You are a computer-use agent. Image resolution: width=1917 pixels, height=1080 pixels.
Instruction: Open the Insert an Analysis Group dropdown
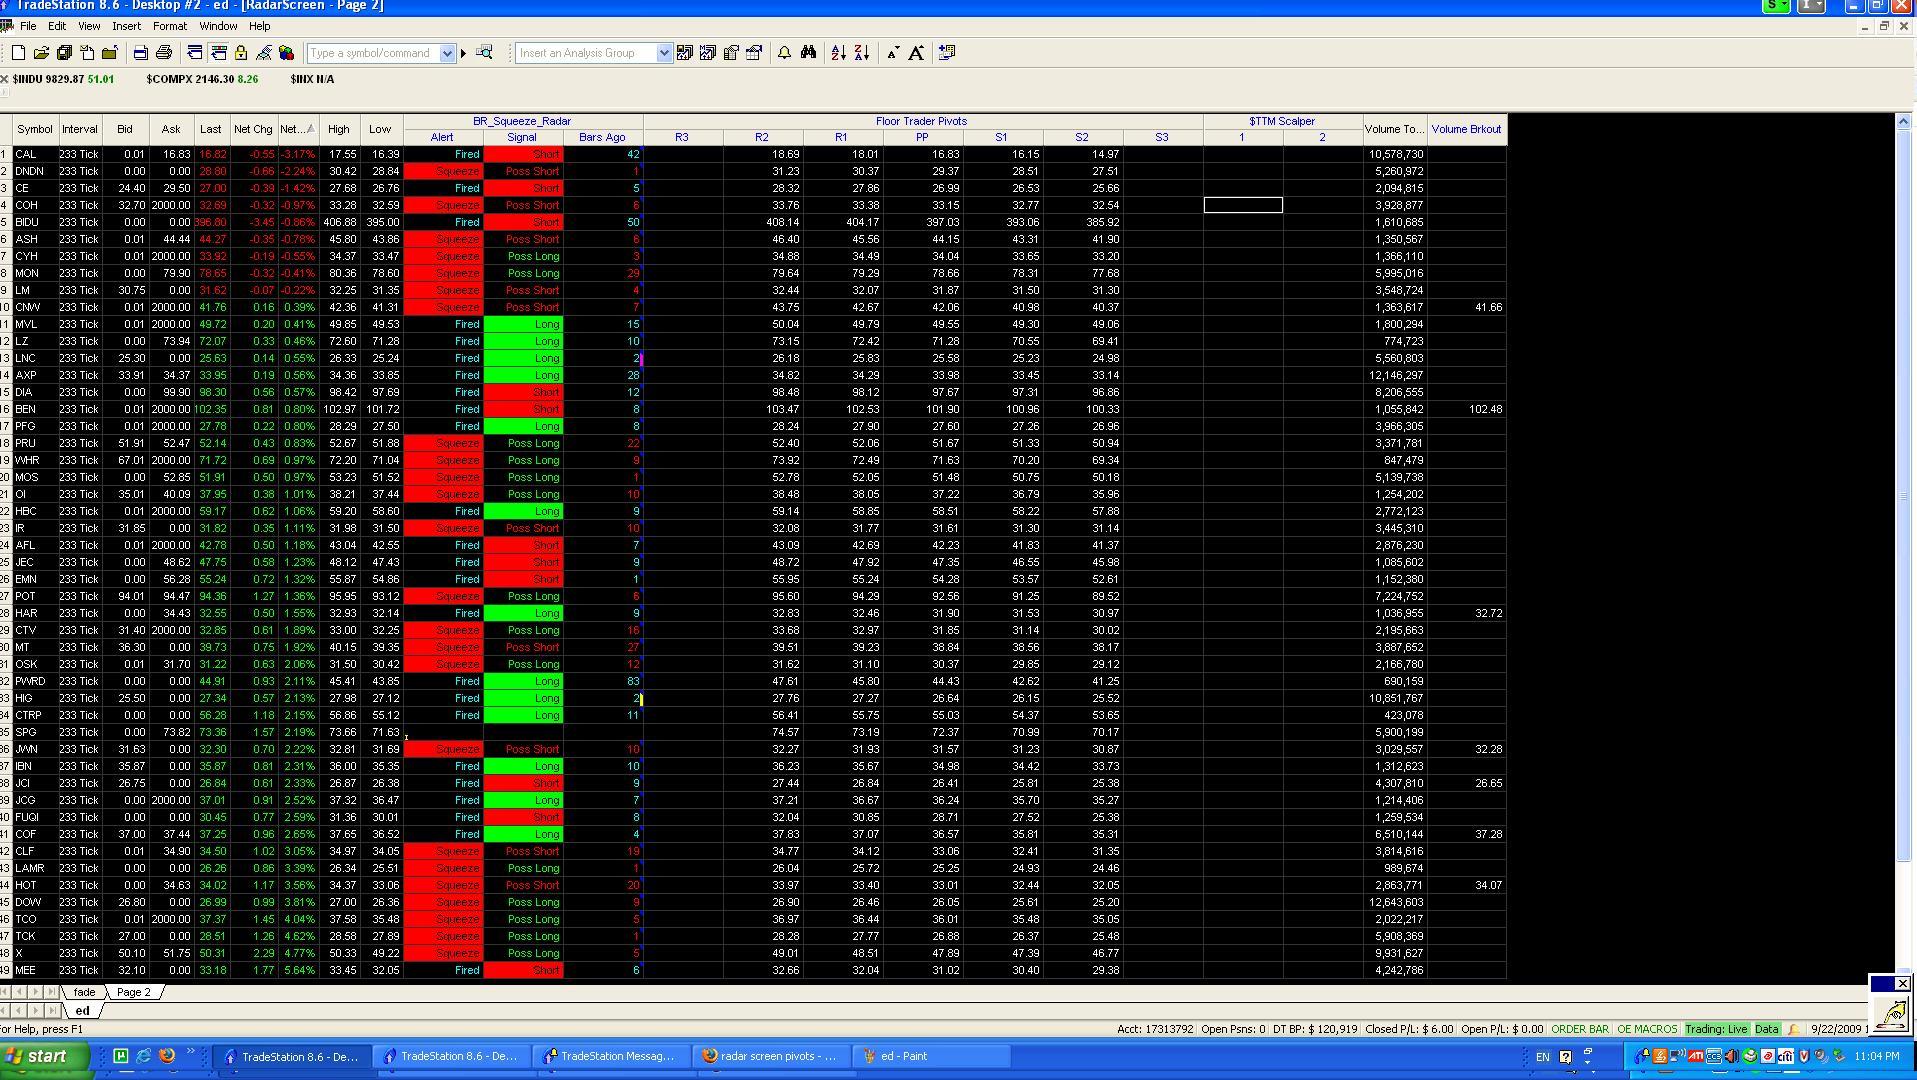[663, 53]
